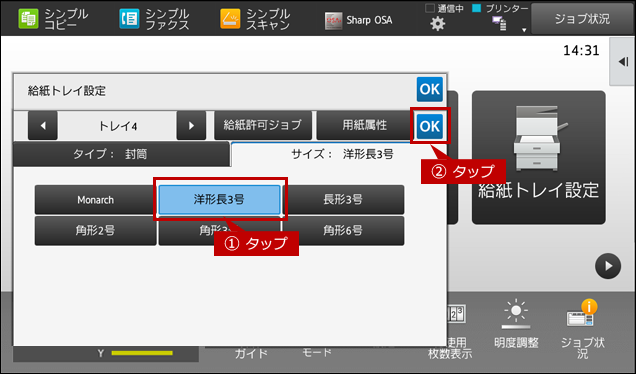Go to the next home screen page
Viewport: 636px width, 374px height.
(x=608, y=266)
